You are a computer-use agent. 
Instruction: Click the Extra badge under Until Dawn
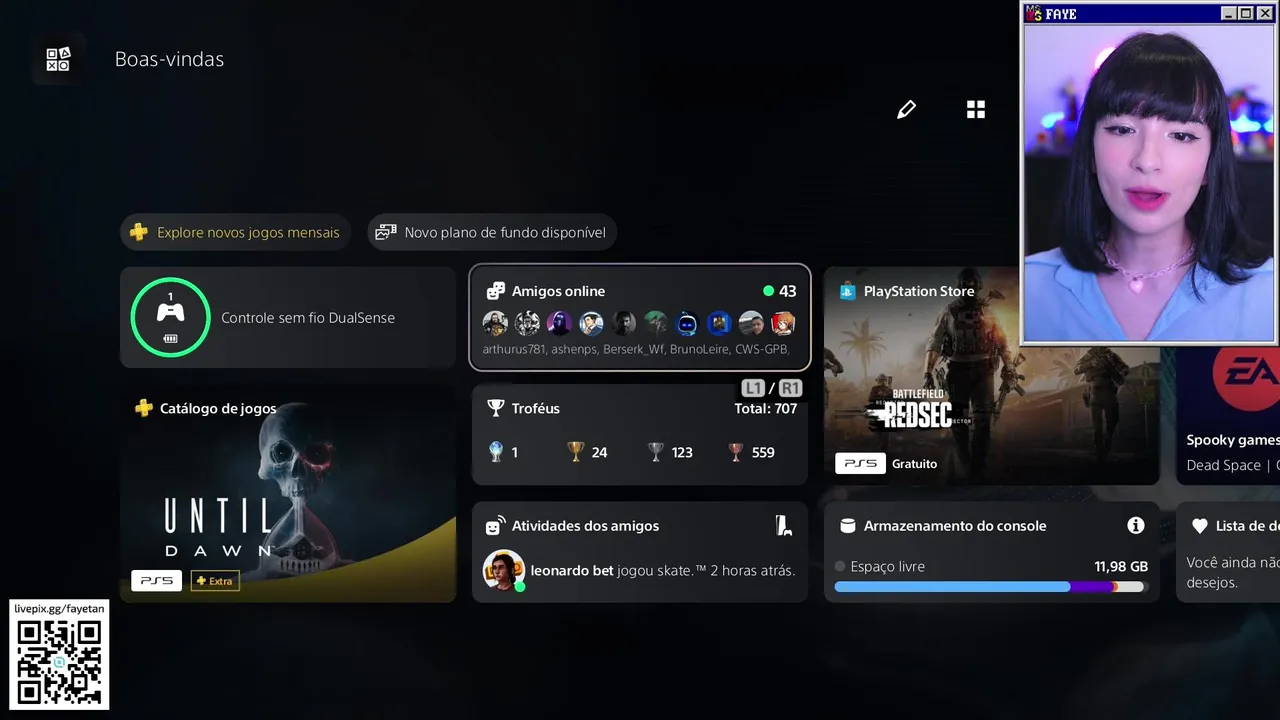215,580
